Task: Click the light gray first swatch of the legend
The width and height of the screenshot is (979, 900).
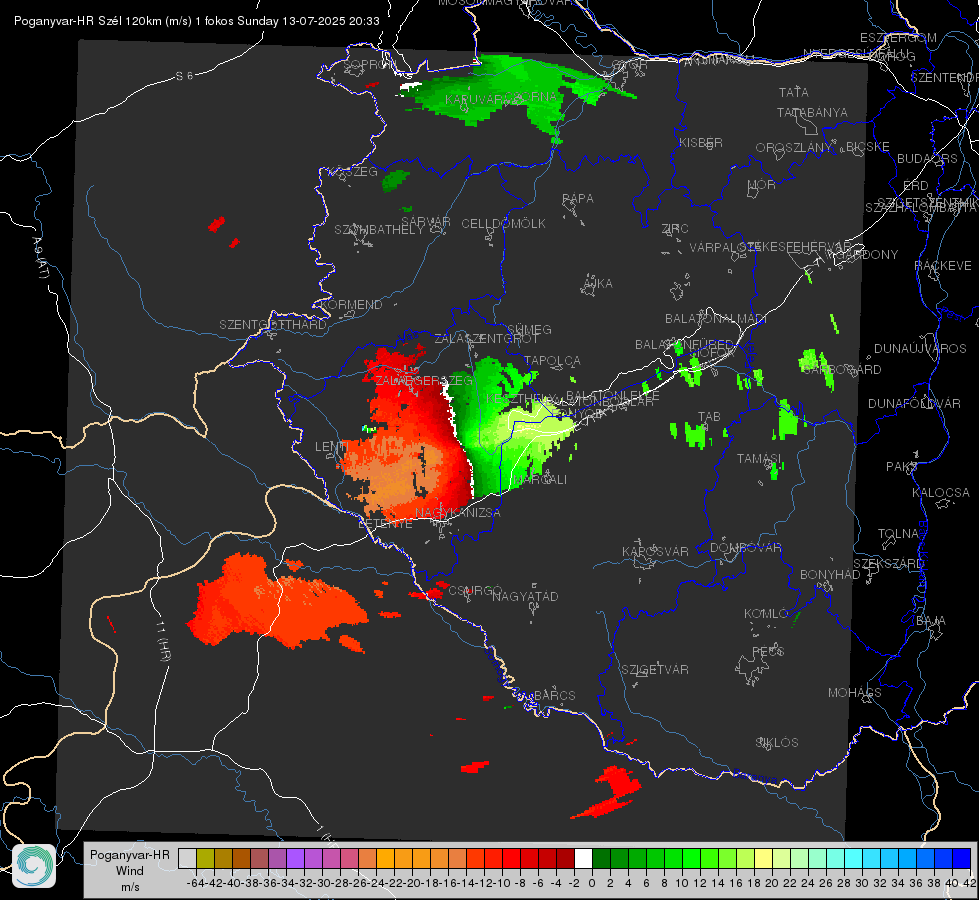Action: pos(187,859)
